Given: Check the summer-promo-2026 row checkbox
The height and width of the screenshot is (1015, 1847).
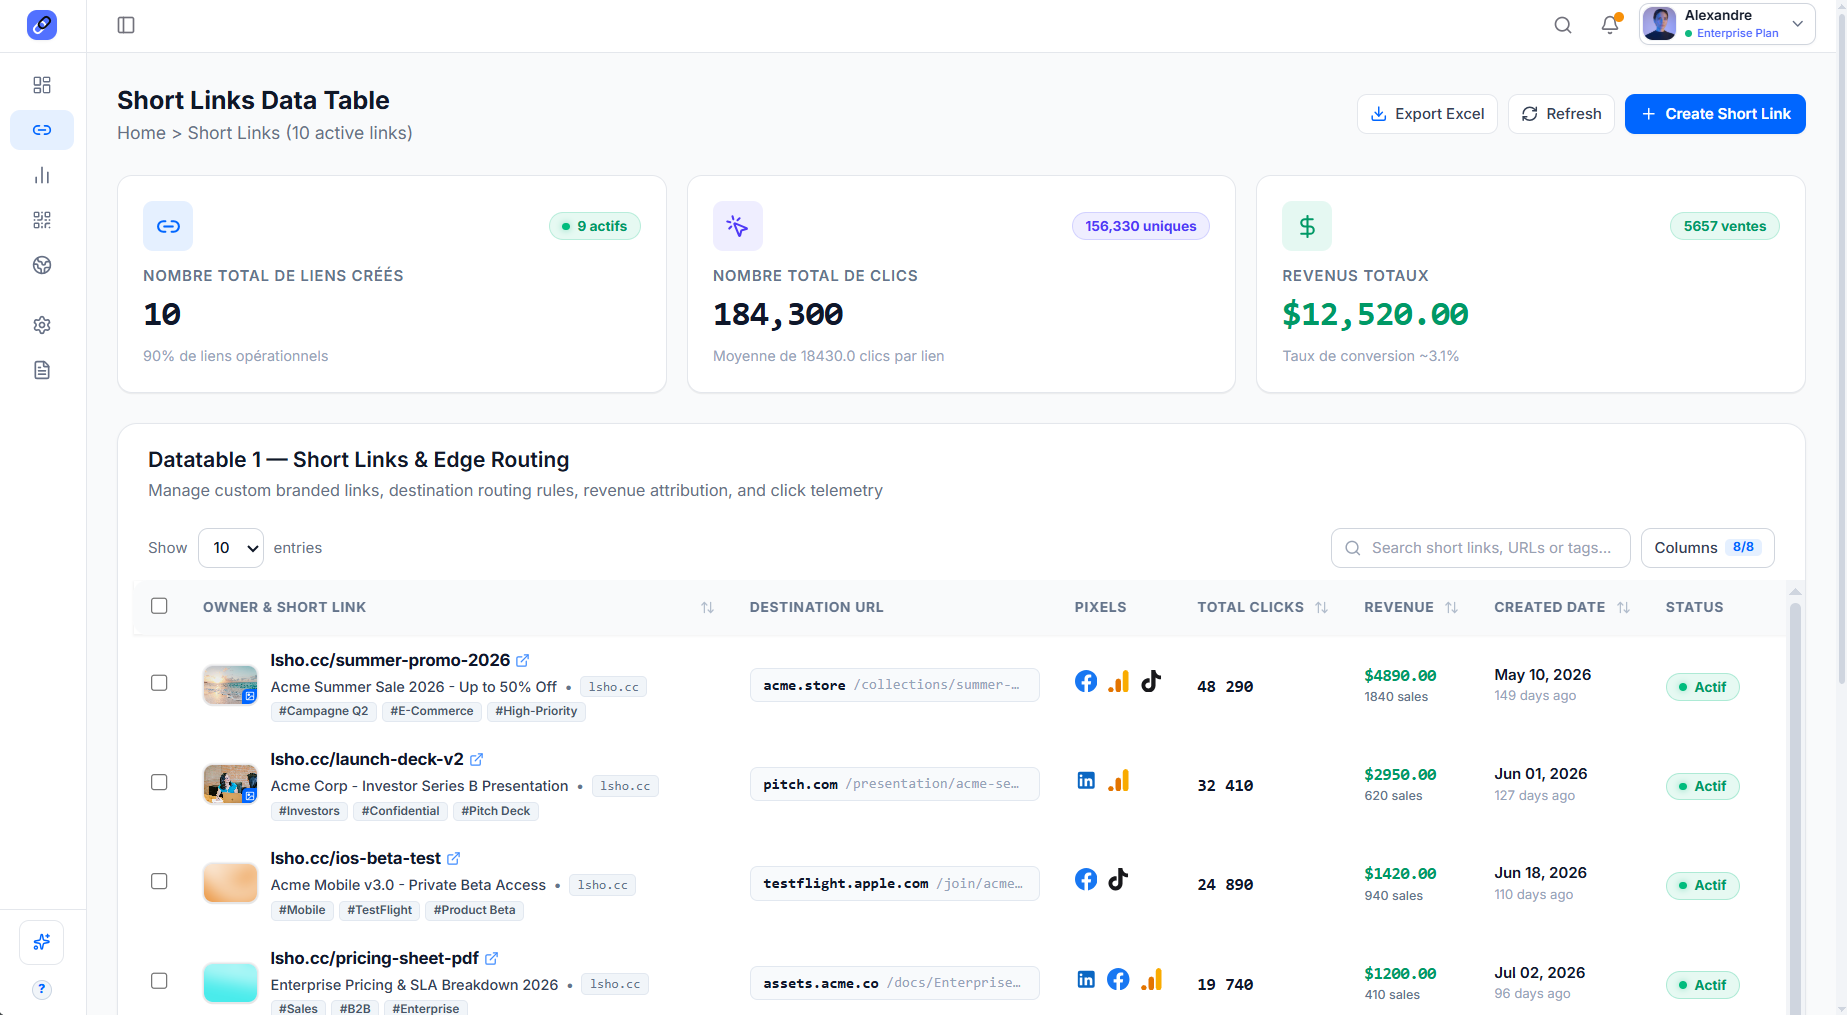Looking at the screenshot, I should coord(159,683).
